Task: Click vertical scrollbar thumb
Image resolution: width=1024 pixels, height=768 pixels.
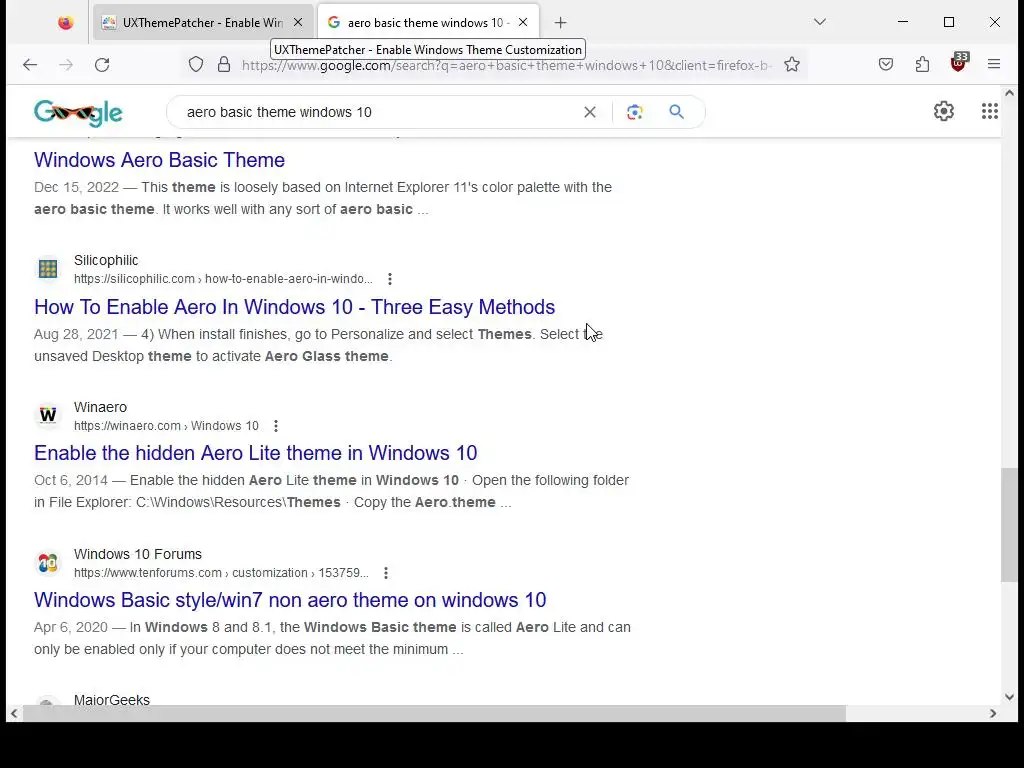Action: [1009, 524]
